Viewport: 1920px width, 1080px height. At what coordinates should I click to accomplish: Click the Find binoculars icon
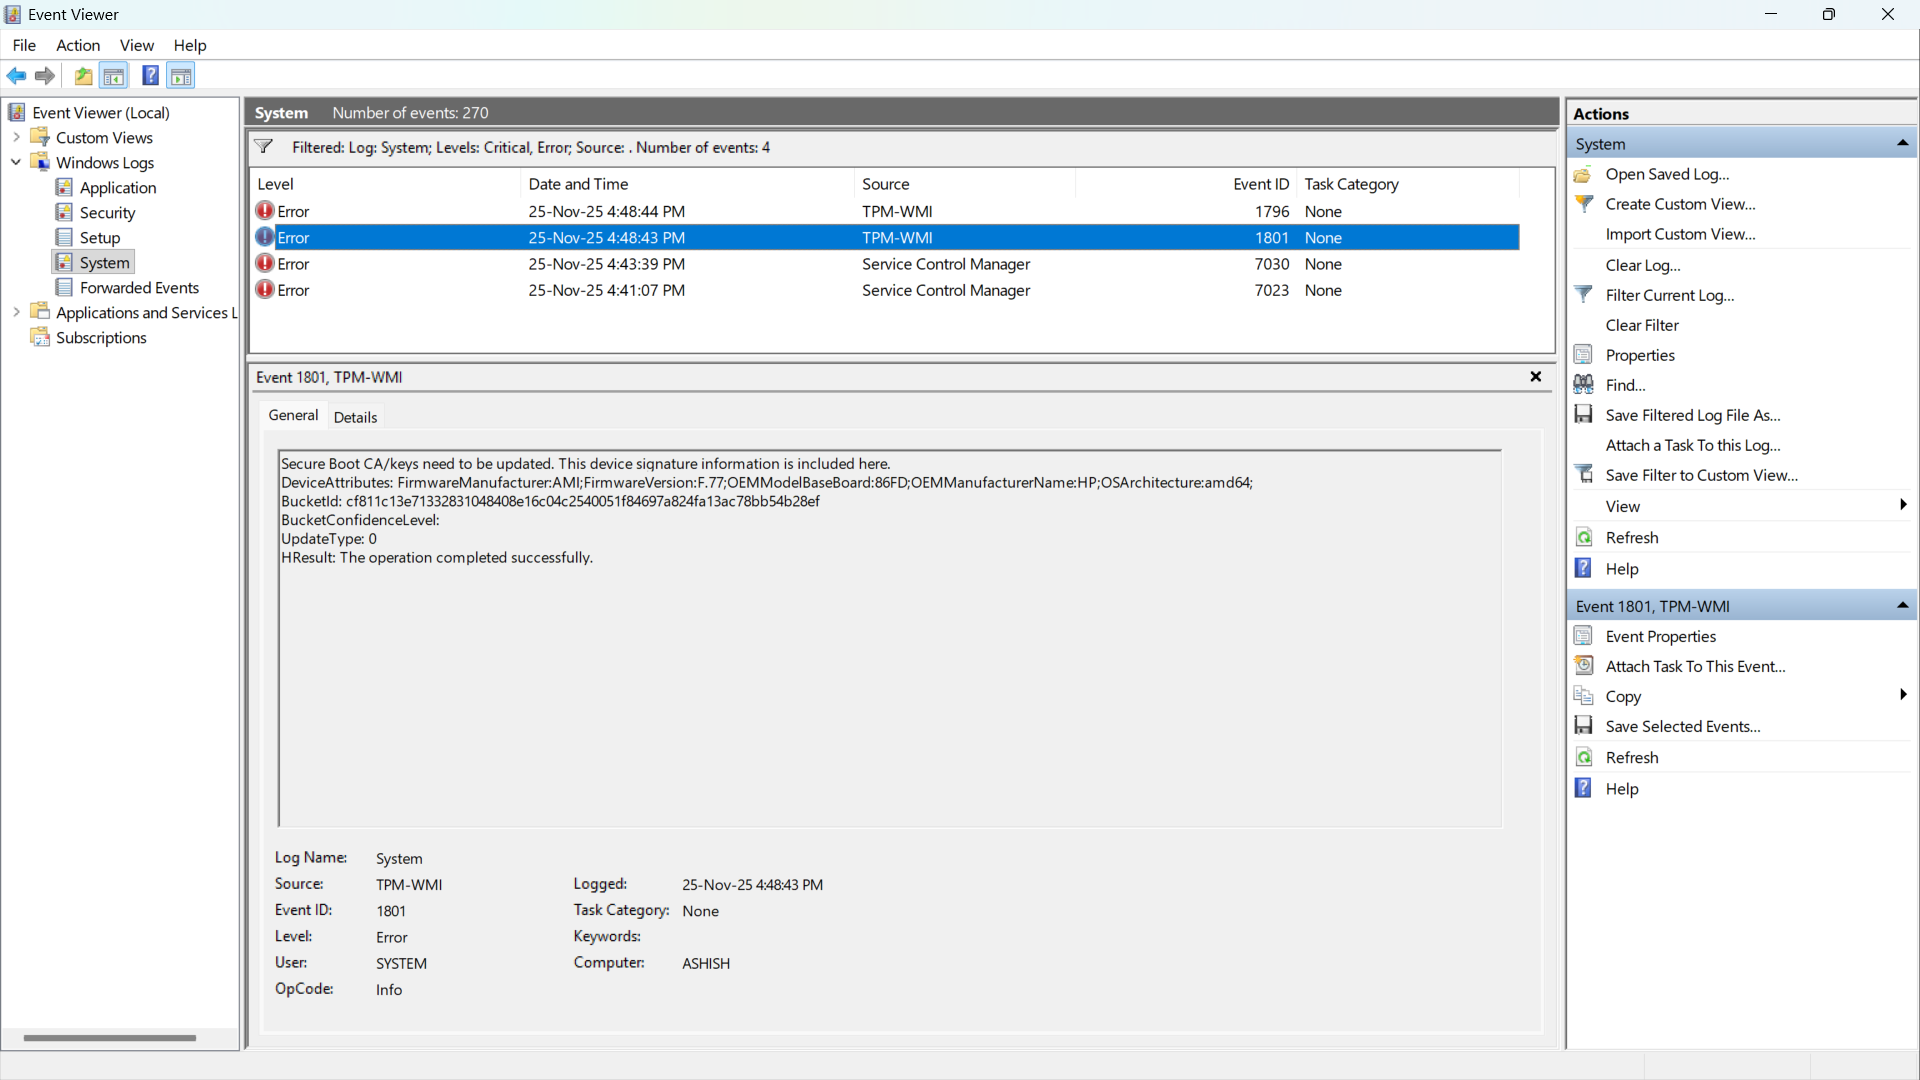1584,385
